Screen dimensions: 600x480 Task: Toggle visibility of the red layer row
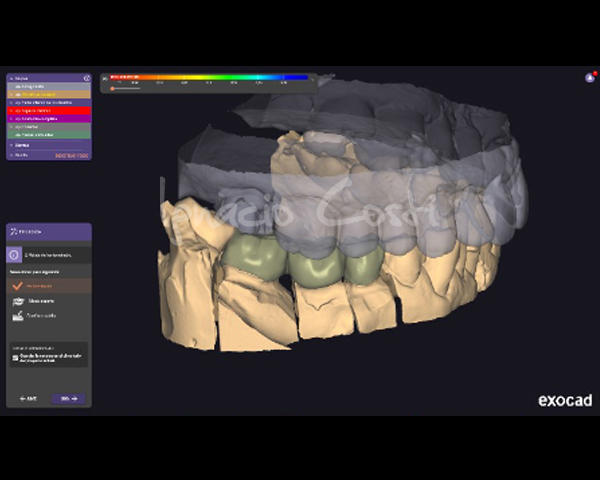[x=12, y=110]
